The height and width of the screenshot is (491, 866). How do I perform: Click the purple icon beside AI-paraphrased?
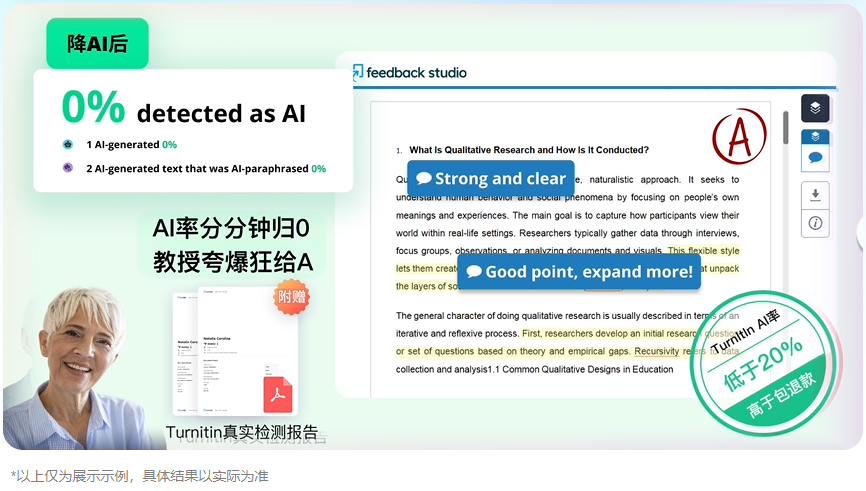coord(67,167)
